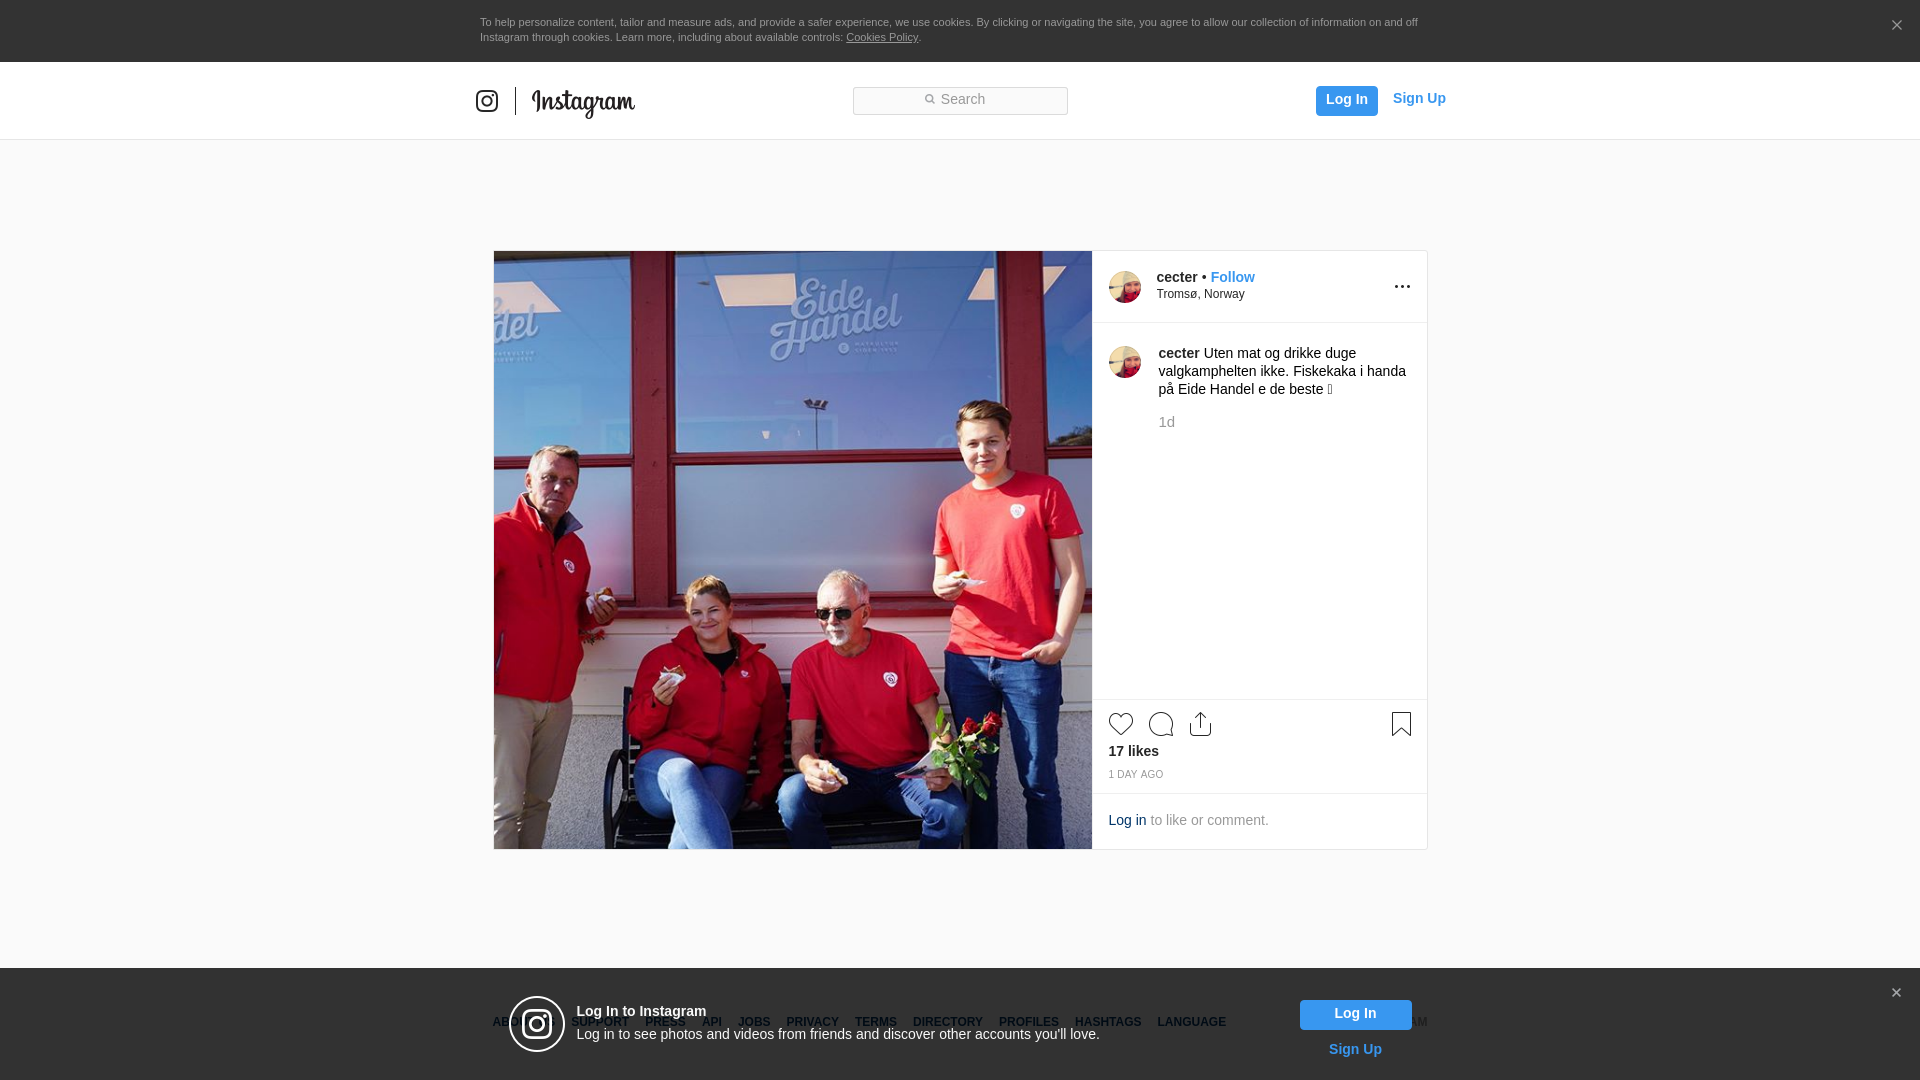Open Tromsø, Norway location link
The width and height of the screenshot is (1920, 1080).
(x=1201, y=294)
